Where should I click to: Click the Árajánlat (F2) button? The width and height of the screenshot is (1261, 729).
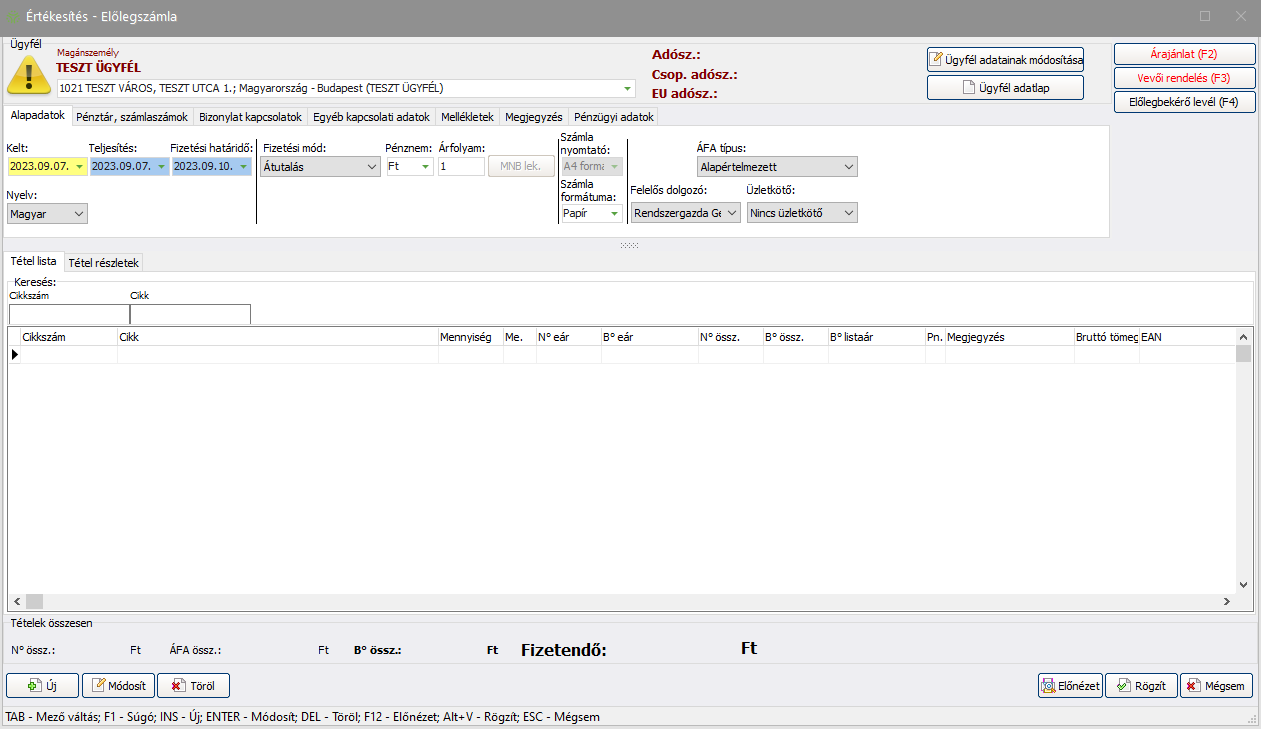pyautogui.click(x=1184, y=54)
